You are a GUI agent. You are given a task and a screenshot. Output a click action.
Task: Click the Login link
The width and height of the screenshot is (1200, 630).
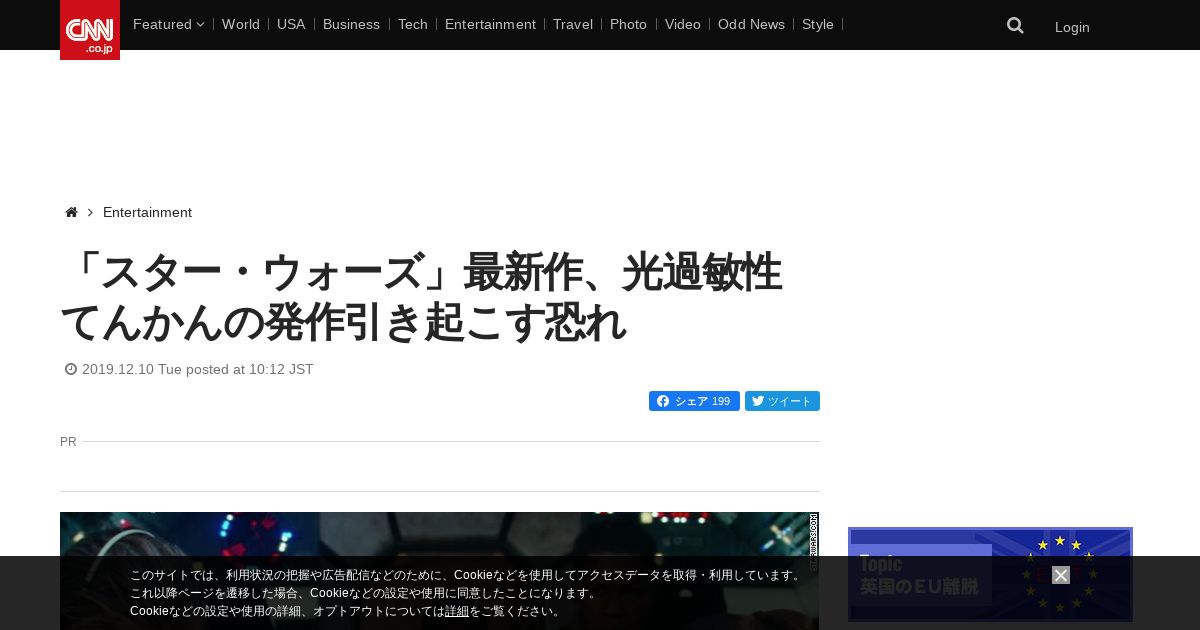pos(1072,27)
